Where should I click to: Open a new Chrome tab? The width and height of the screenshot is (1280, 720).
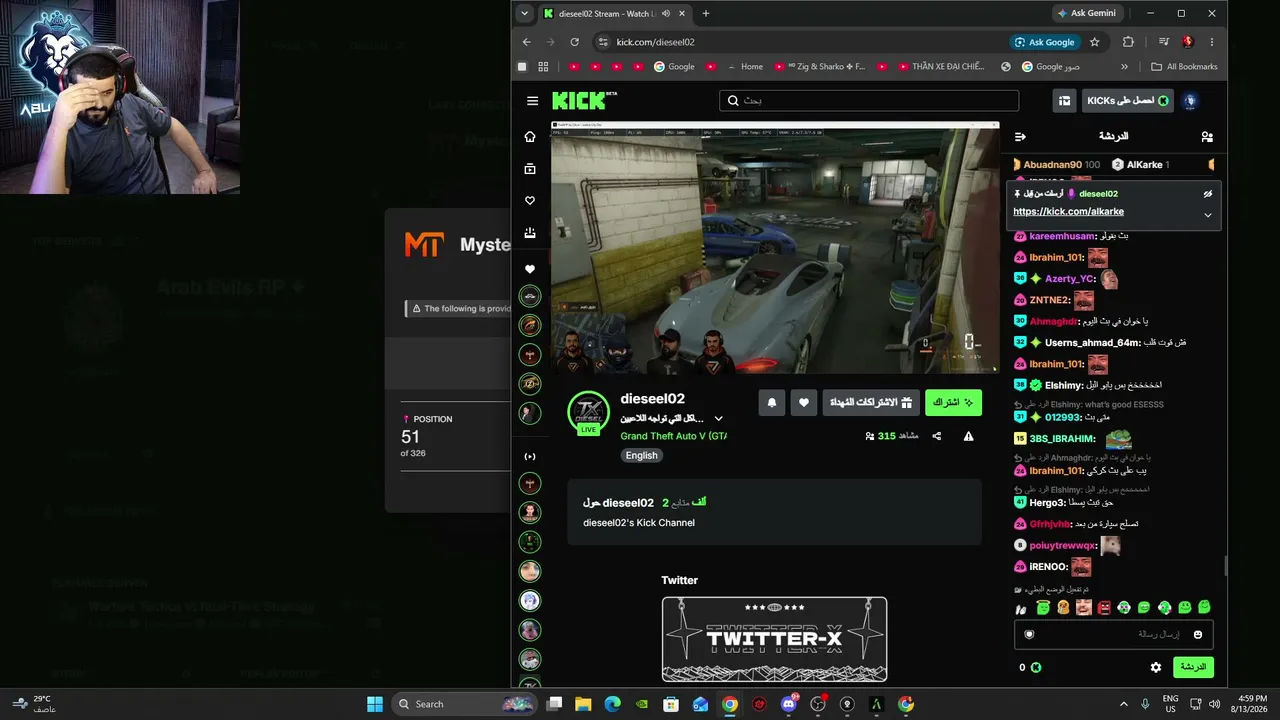coord(706,13)
